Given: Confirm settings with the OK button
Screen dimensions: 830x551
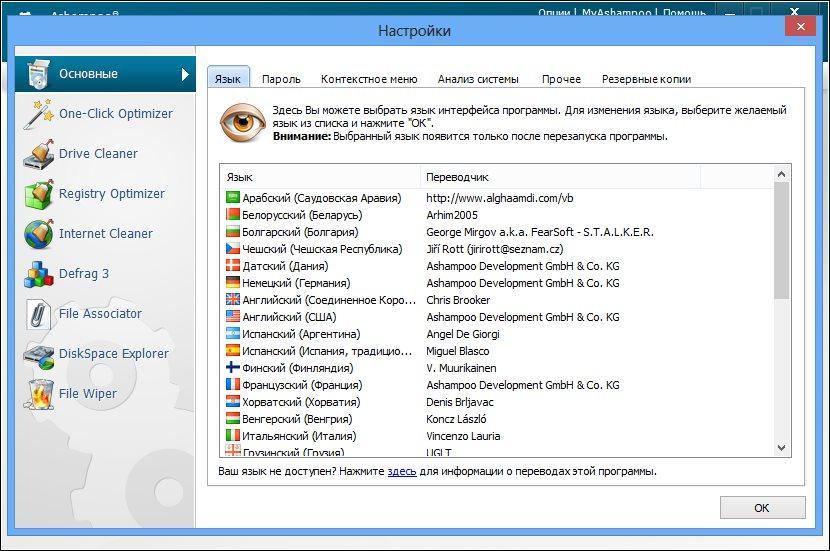Looking at the screenshot, I should click(x=762, y=508).
